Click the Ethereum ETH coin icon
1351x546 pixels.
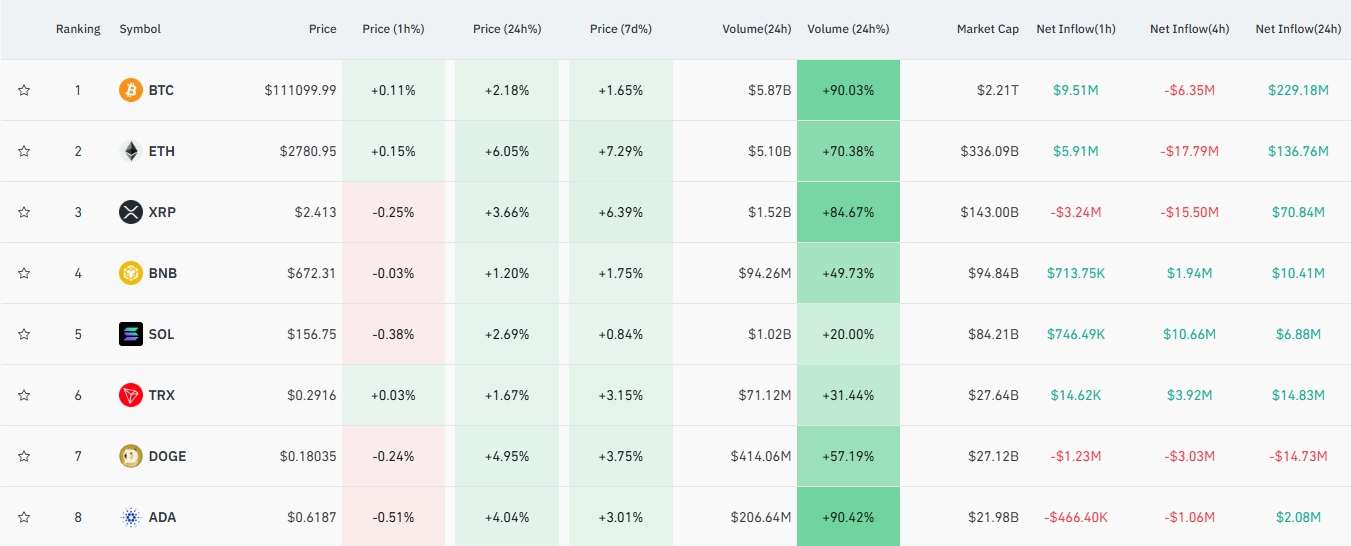[x=131, y=151]
